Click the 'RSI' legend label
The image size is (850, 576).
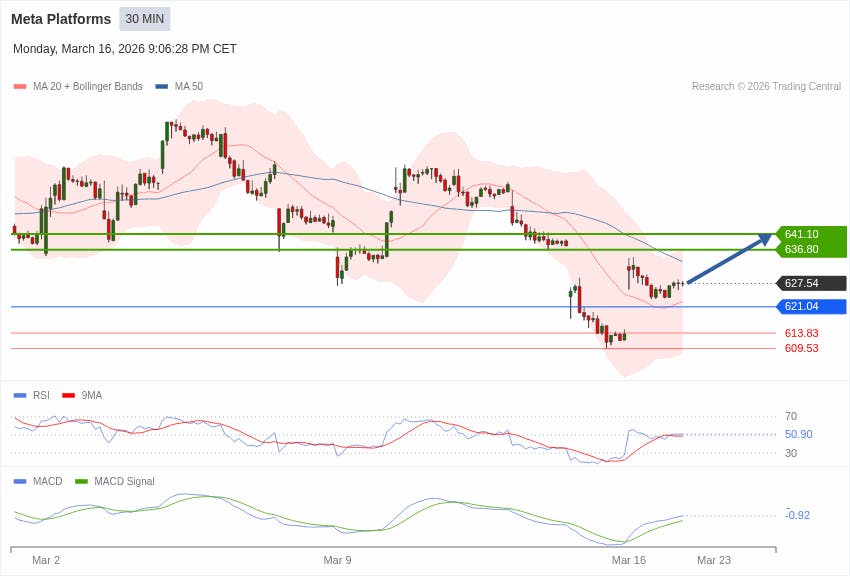coord(41,395)
